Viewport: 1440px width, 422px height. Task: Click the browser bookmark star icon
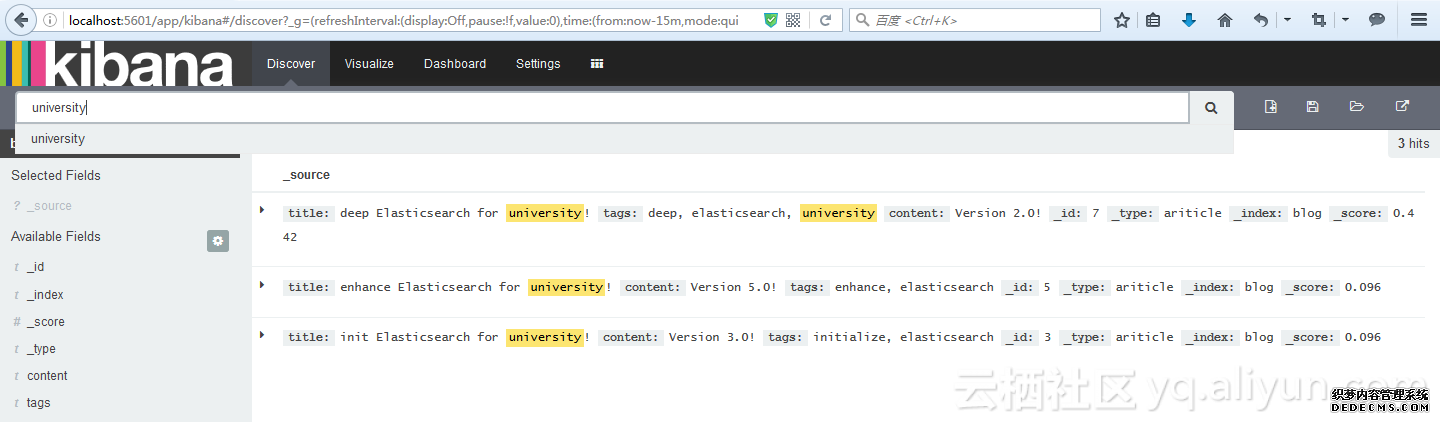click(x=1122, y=20)
